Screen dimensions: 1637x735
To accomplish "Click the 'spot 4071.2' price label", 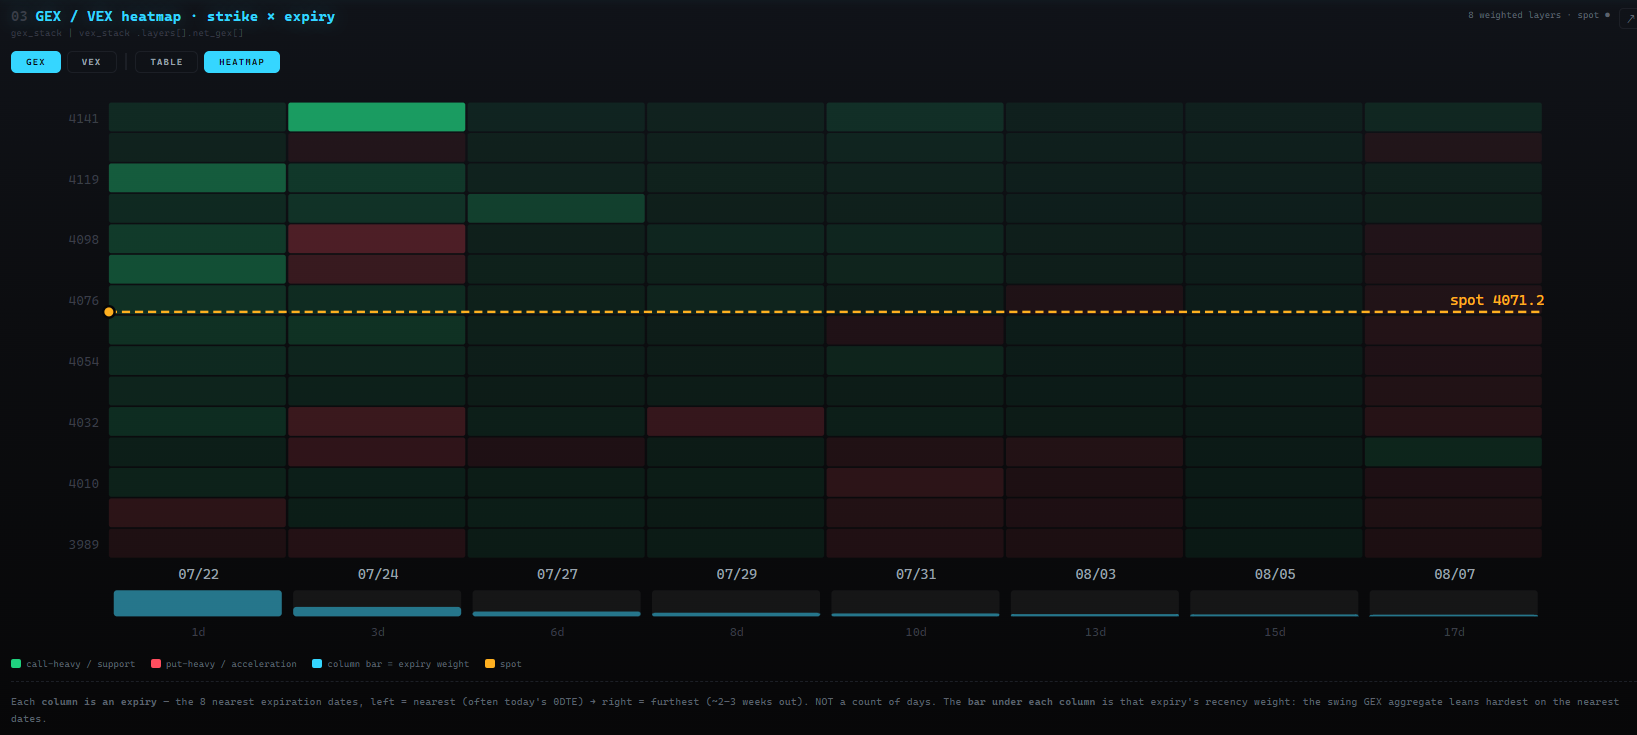I will coord(1497,300).
